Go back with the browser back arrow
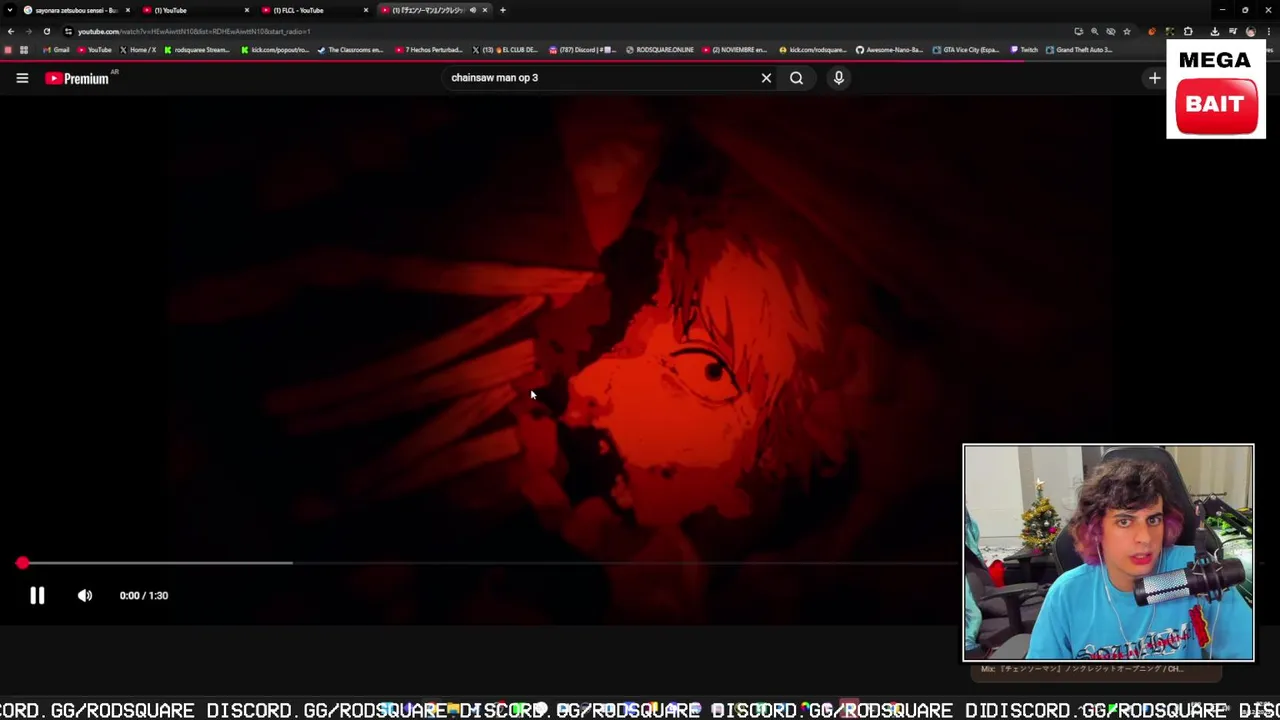The width and height of the screenshot is (1280, 720). [11, 31]
